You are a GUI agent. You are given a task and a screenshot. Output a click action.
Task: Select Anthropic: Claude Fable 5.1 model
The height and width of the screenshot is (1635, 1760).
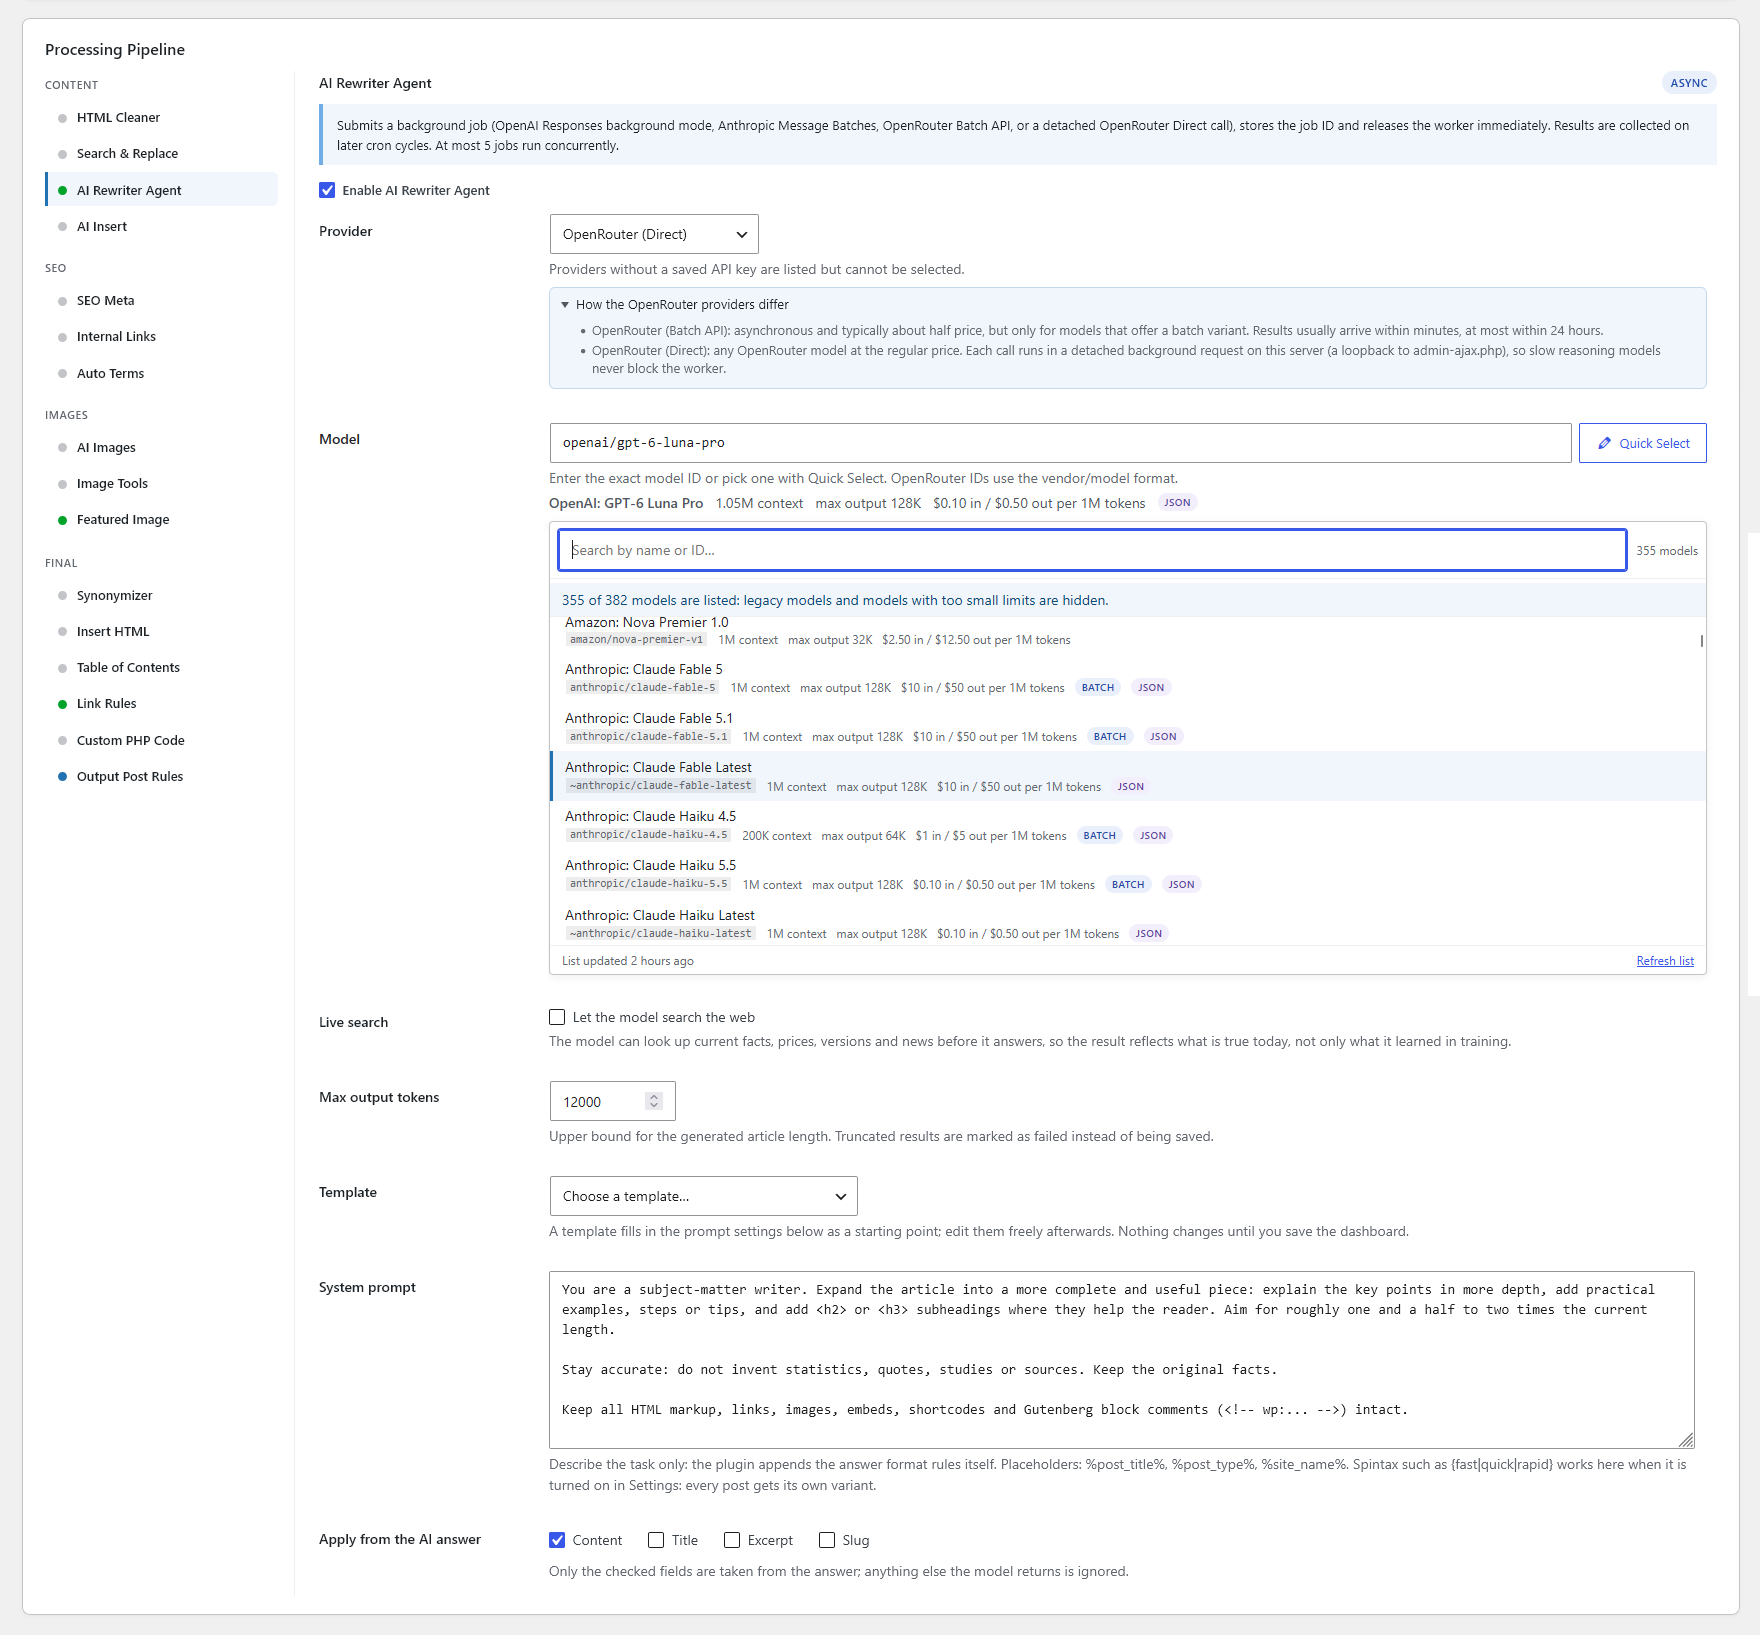tap(1127, 727)
